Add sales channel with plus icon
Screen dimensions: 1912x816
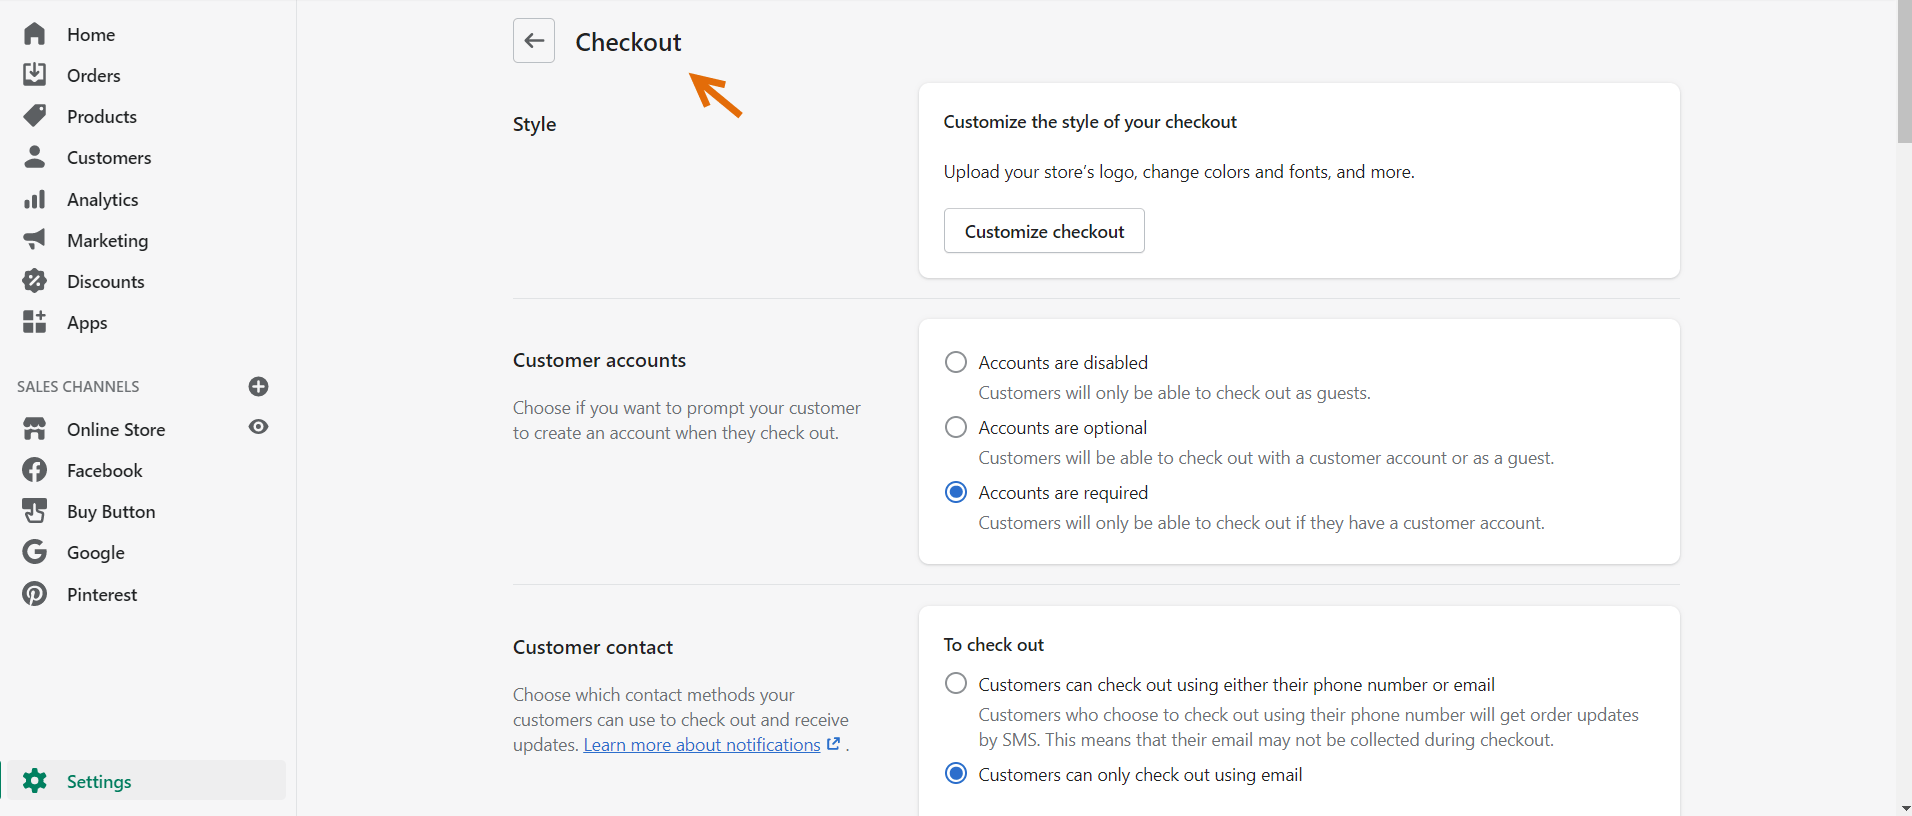[x=258, y=386]
